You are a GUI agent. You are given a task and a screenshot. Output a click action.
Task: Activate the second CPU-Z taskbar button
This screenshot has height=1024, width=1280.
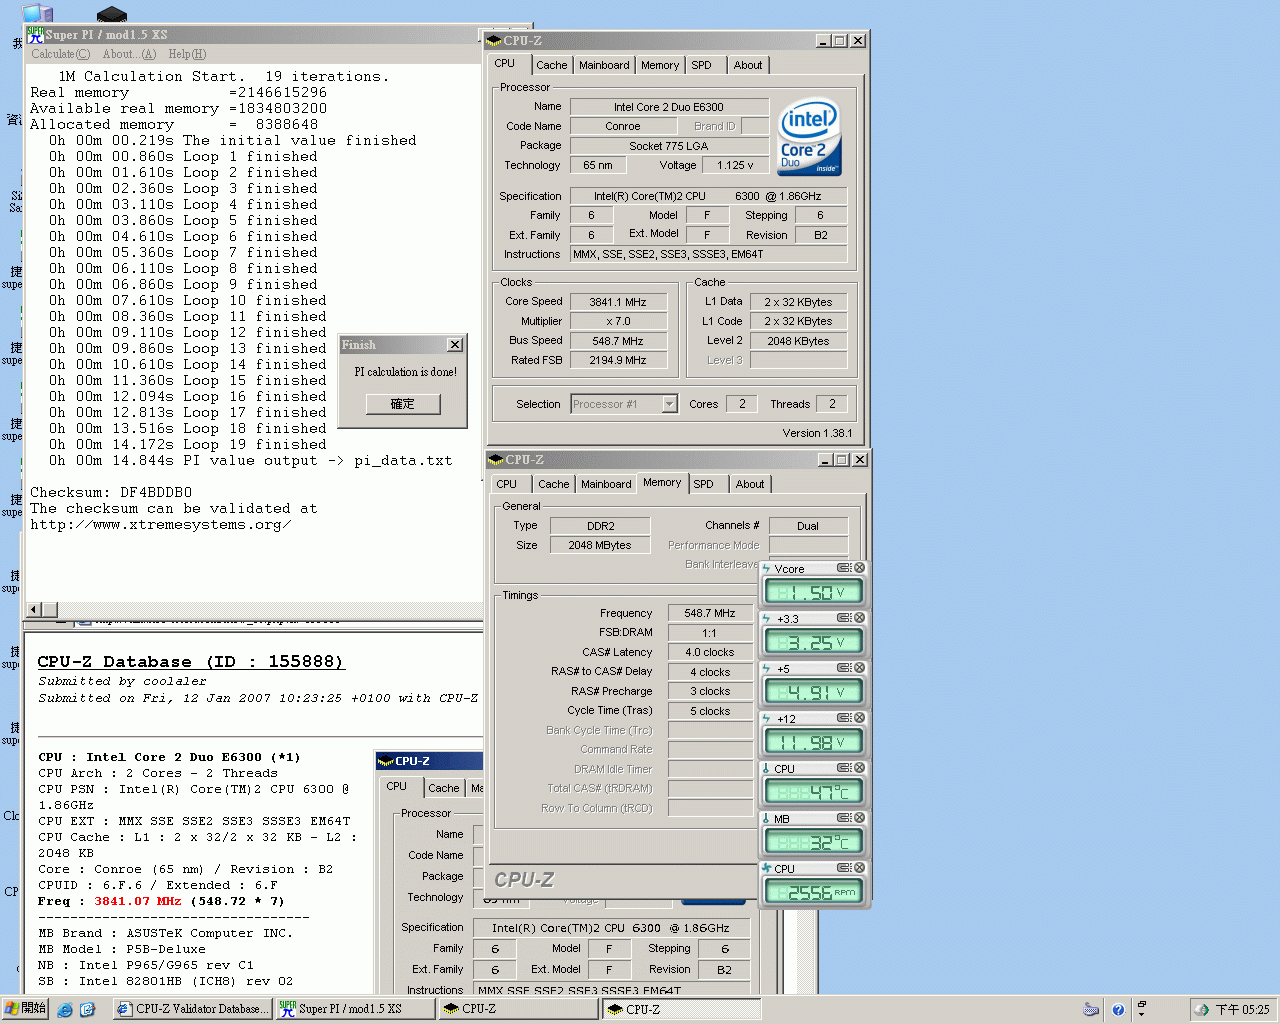pyautogui.click(x=681, y=1009)
